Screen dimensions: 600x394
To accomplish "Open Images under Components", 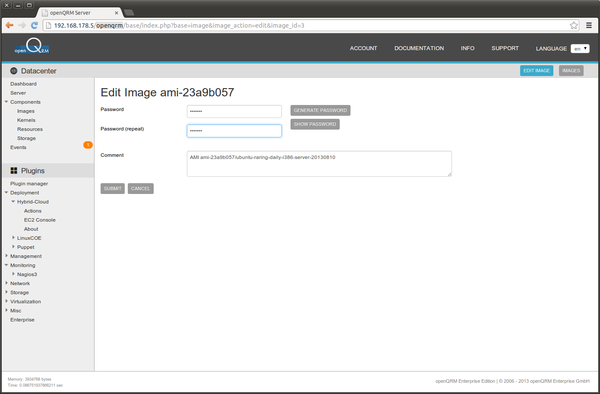I will (26, 111).
